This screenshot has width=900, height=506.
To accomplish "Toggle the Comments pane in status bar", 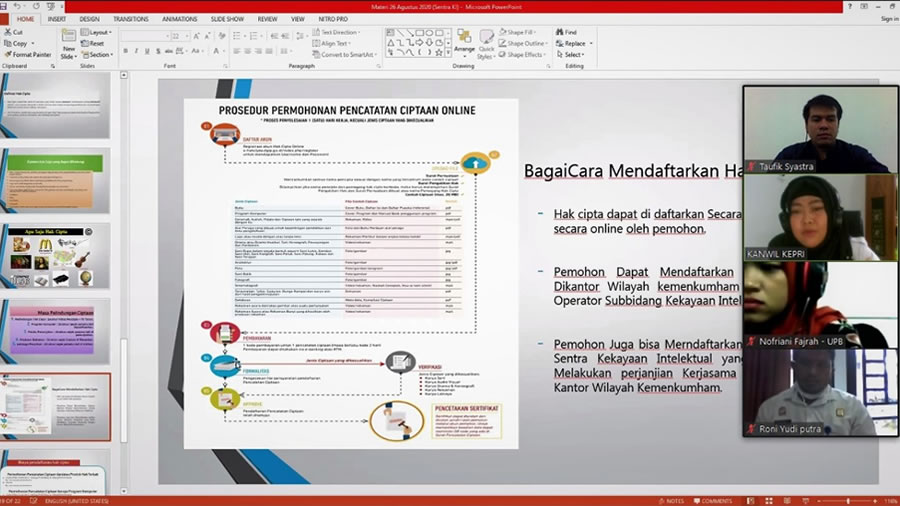I will pos(711,501).
